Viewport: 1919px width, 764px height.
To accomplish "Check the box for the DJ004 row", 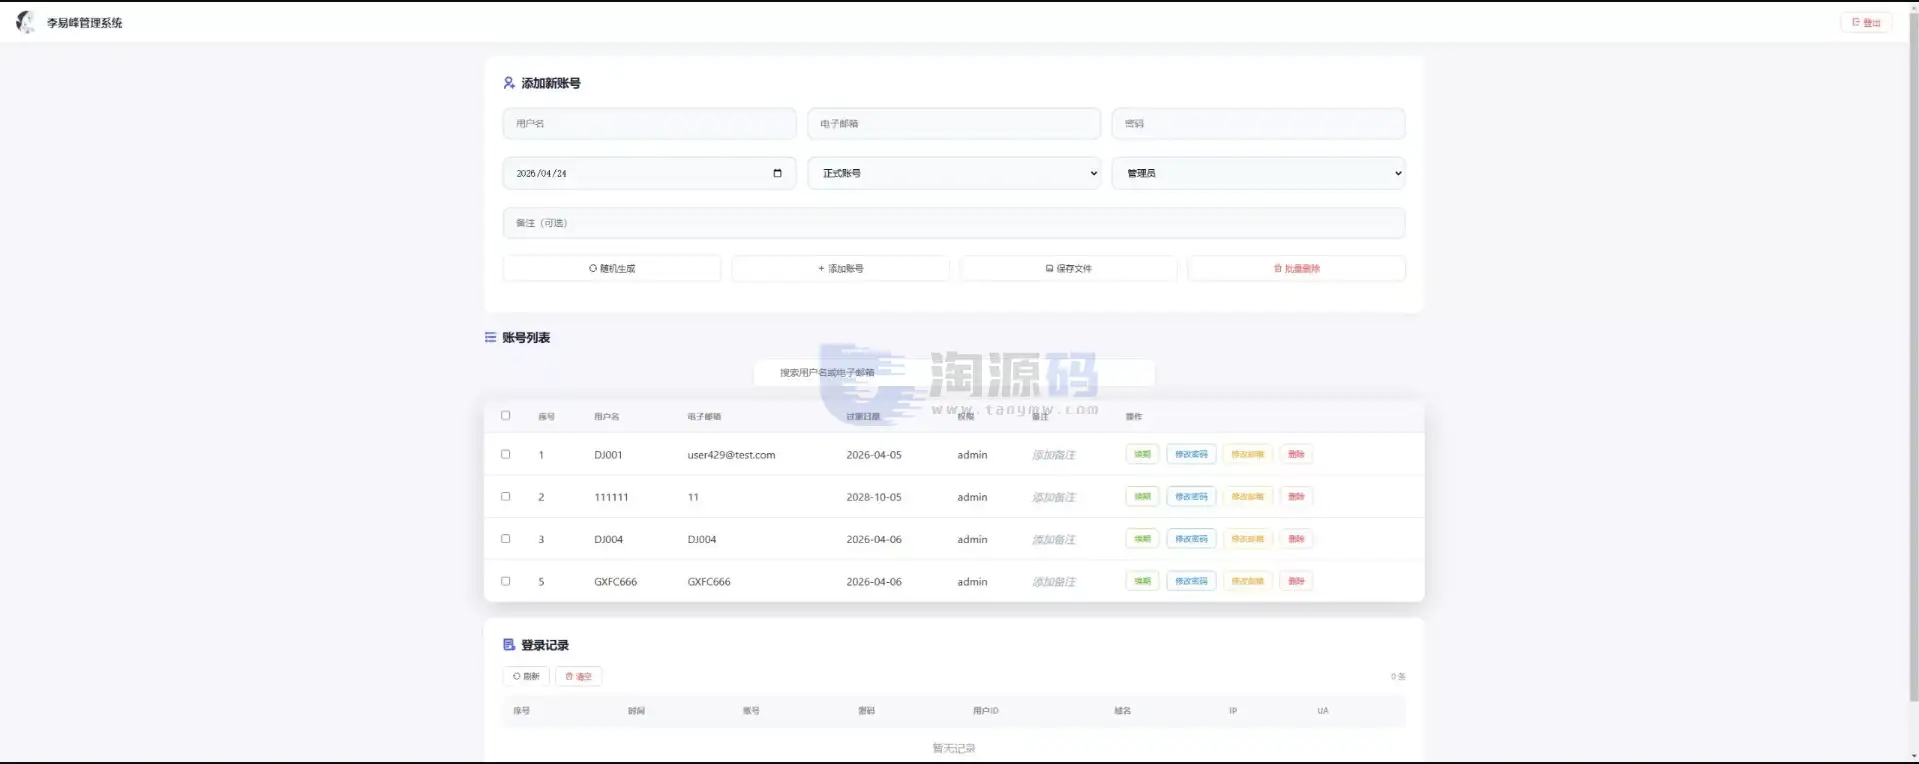I will (x=506, y=538).
